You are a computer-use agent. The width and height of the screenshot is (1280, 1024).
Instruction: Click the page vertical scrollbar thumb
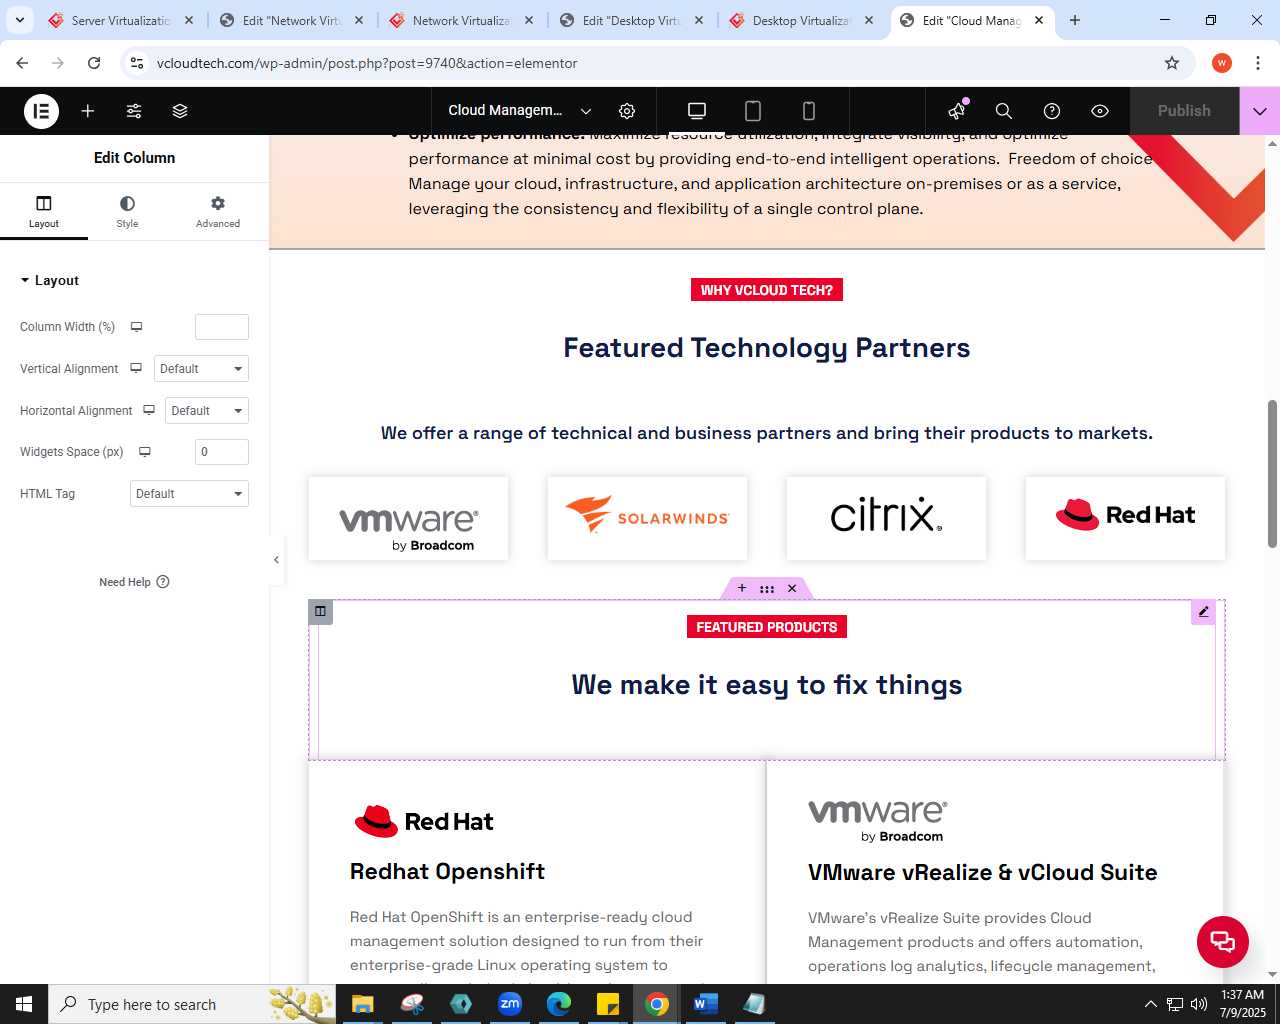1272,474
